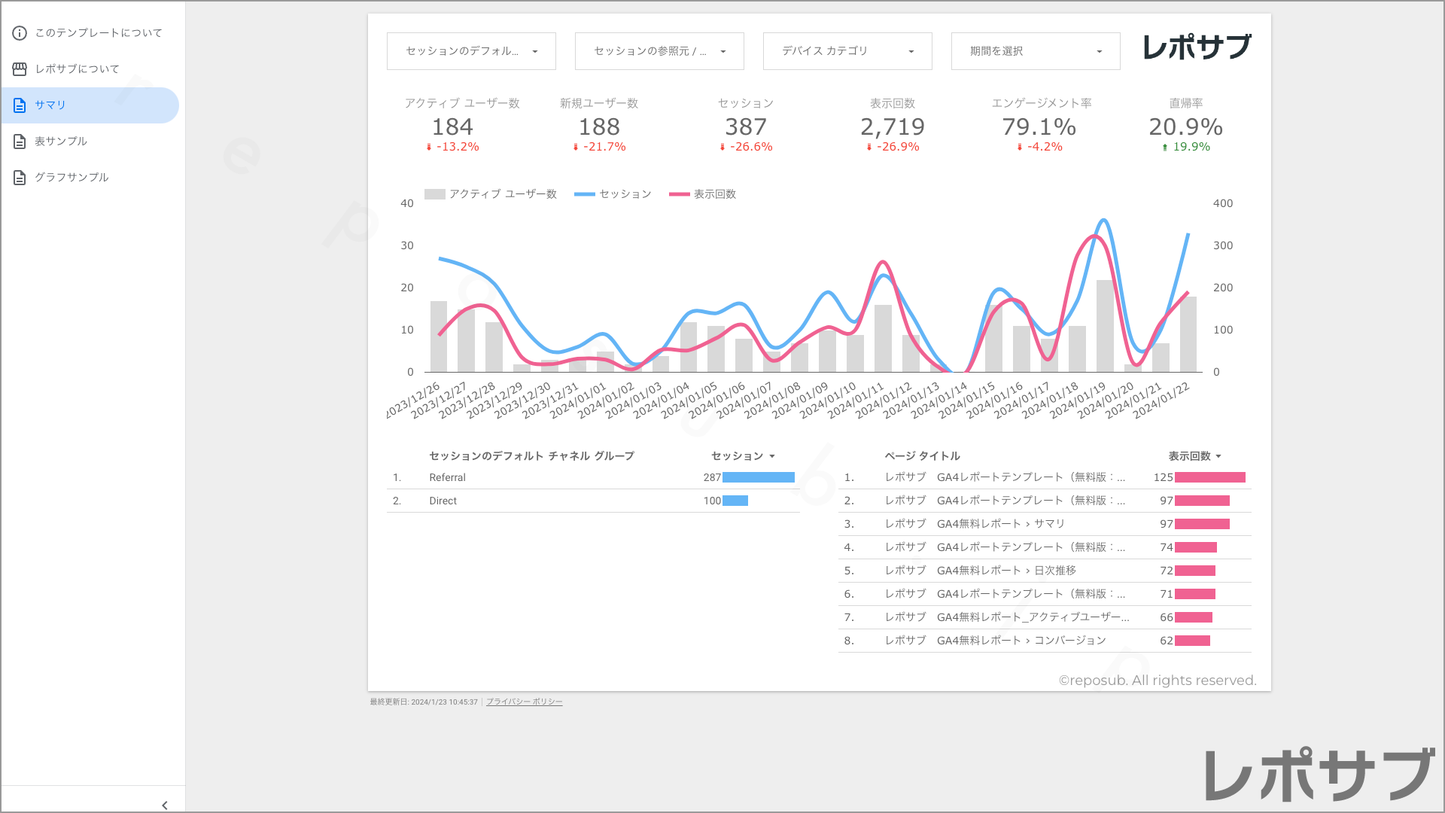Expand the 期間を選択 date range dropdown
Image resolution: width=1445 pixels, height=813 pixels.
[x=1035, y=51]
